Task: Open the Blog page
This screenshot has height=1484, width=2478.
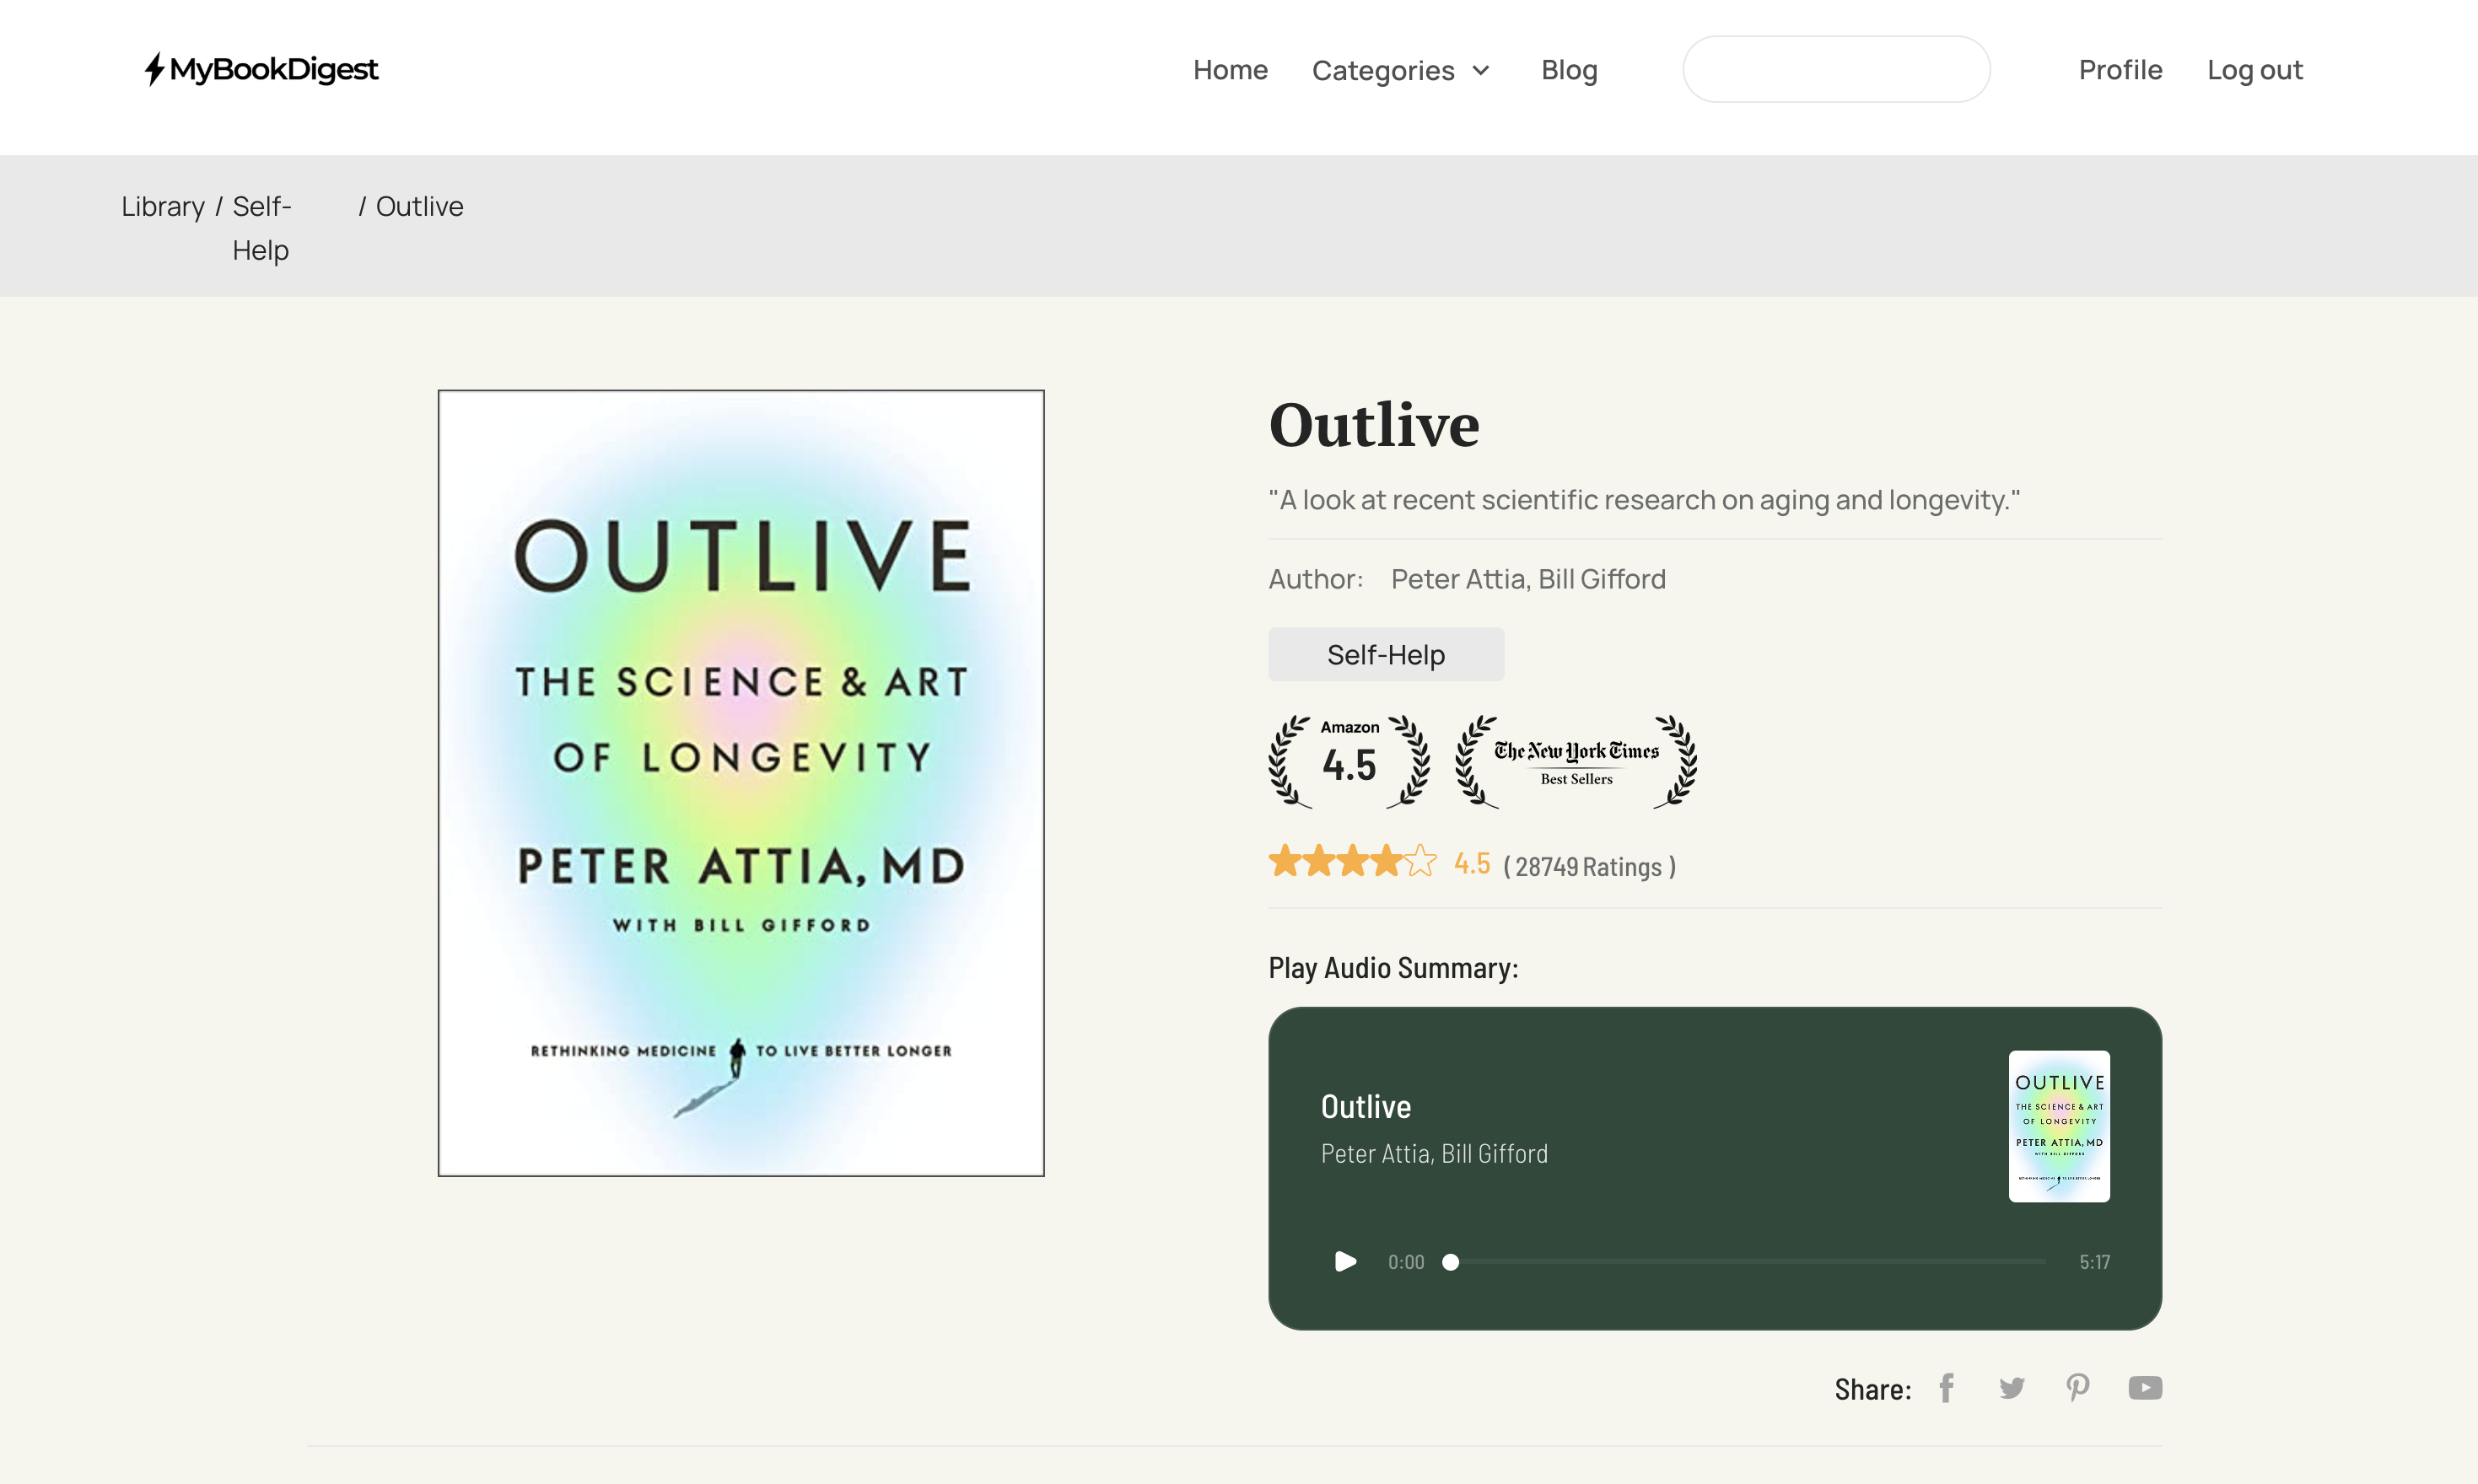Action: [1569, 70]
